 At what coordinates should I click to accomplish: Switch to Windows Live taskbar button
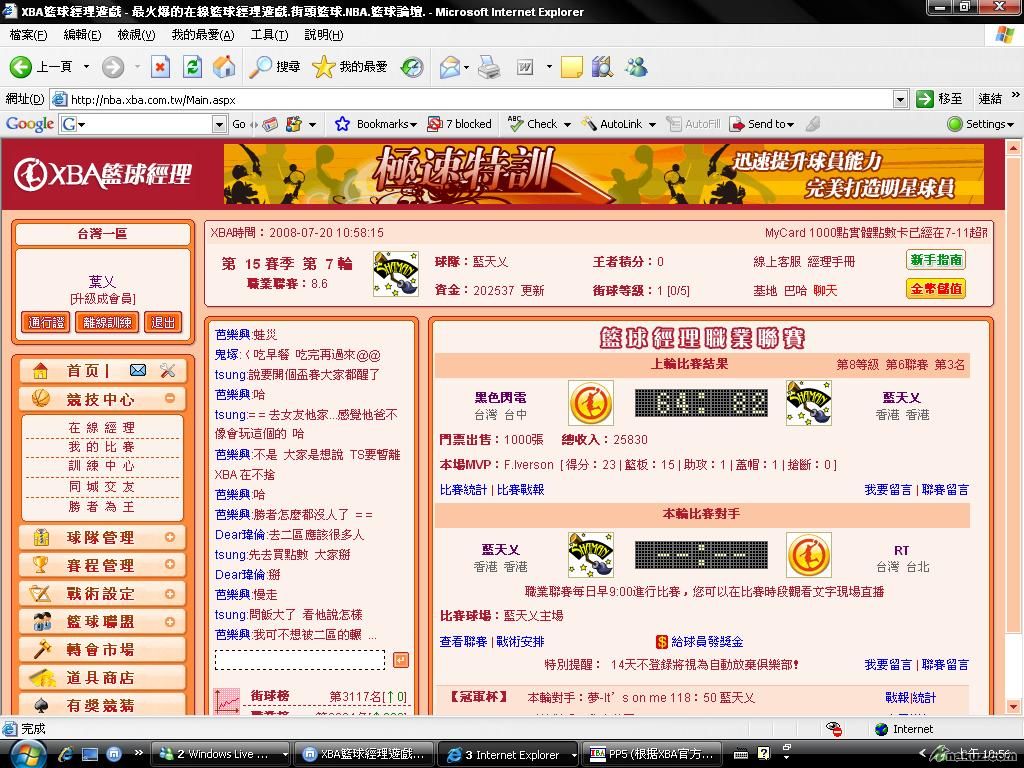(x=221, y=754)
